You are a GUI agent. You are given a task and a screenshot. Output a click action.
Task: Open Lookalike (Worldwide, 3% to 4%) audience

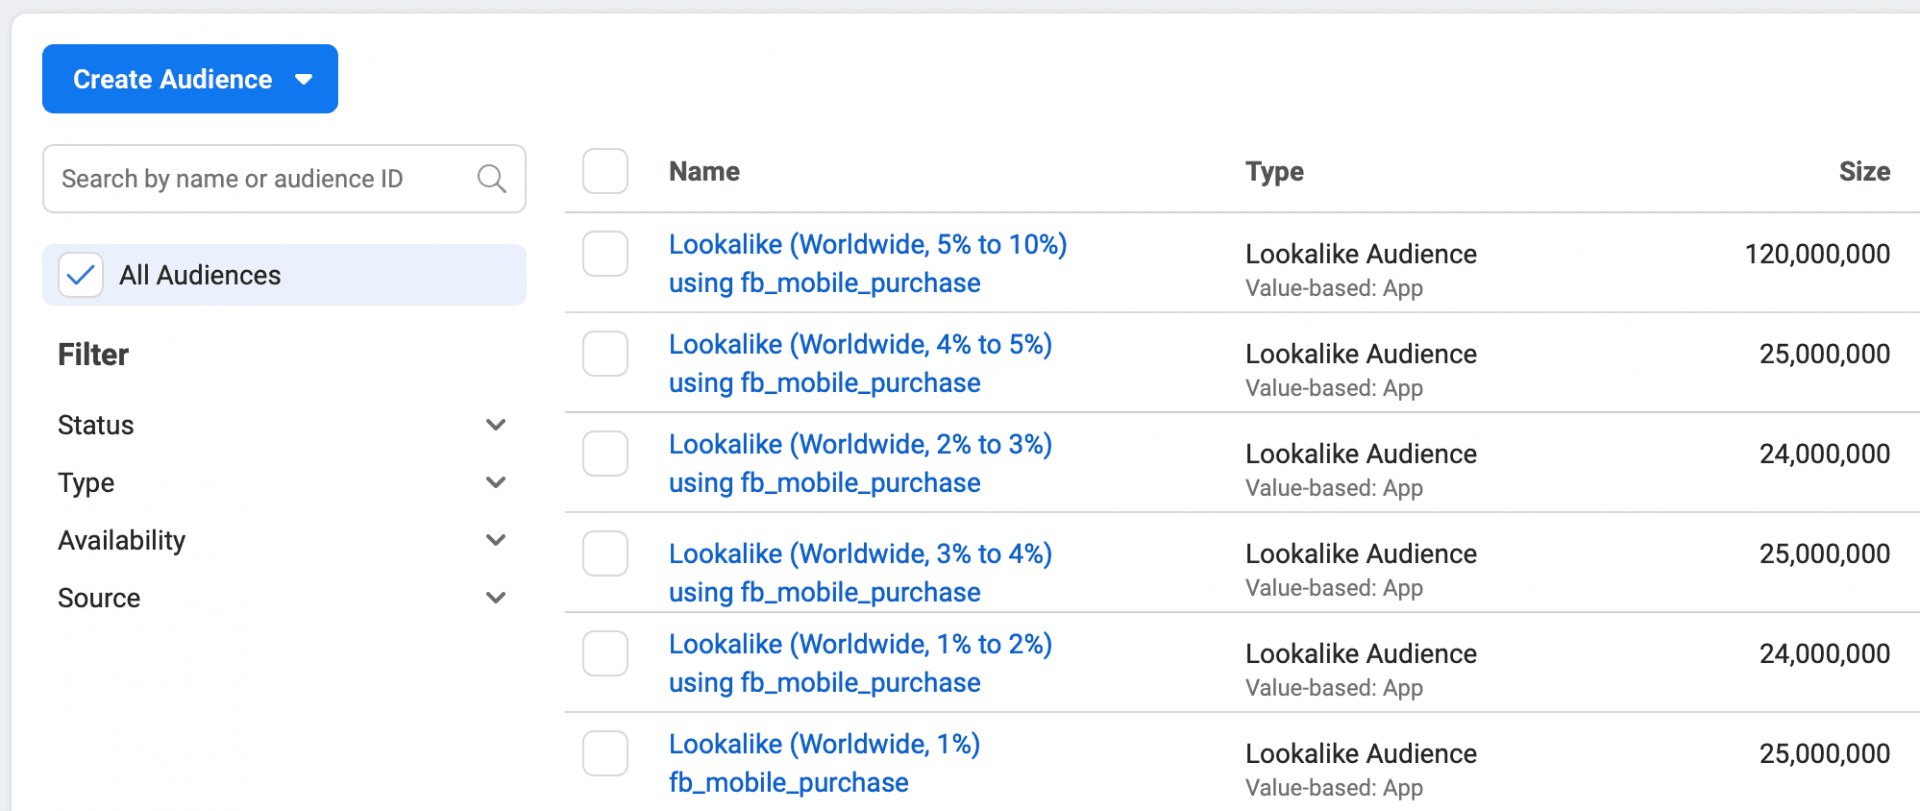click(860, 553)
